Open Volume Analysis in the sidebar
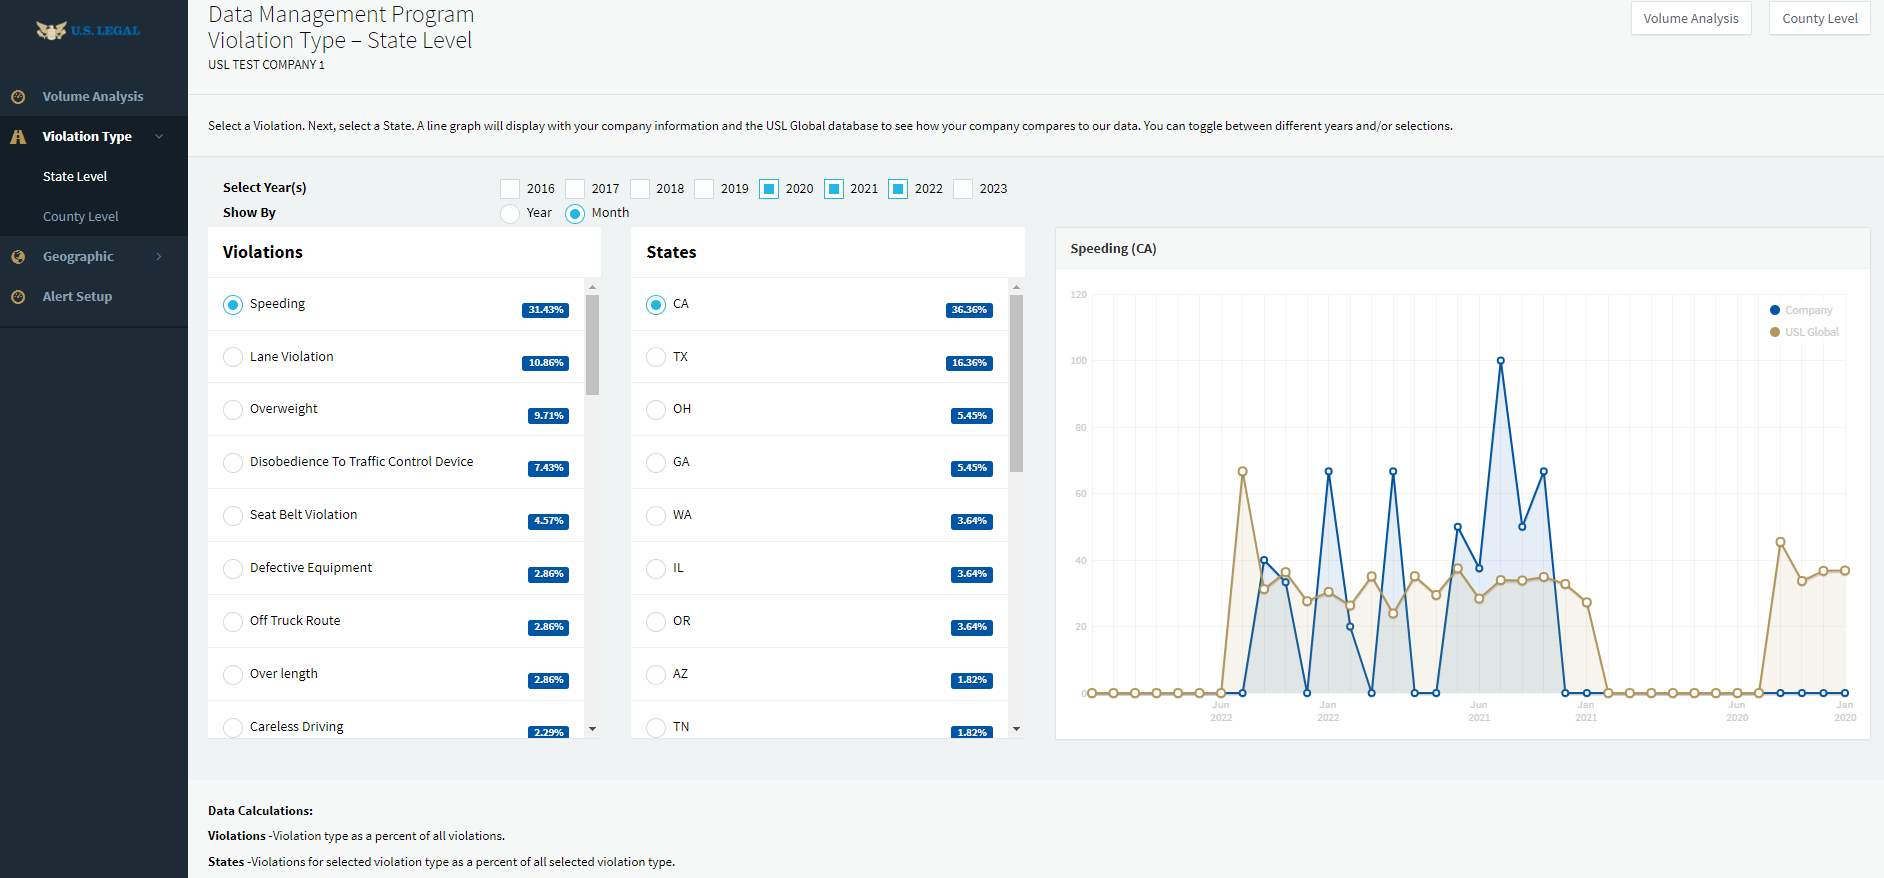The image size is (1884, 878). (93, 97)
